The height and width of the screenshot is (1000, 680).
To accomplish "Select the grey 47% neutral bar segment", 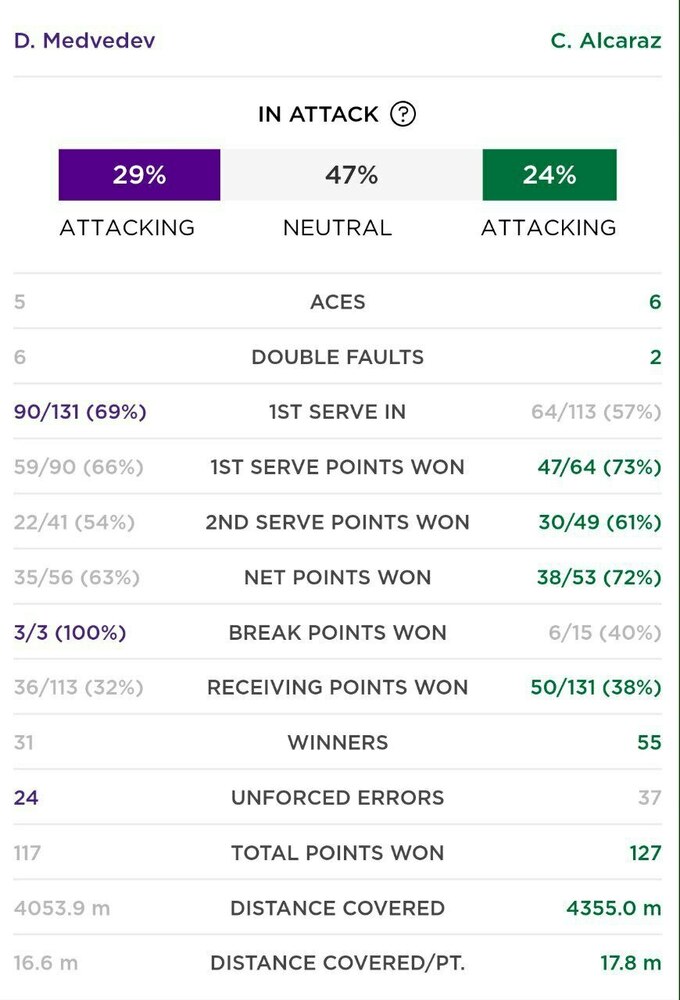I will 351,175.
